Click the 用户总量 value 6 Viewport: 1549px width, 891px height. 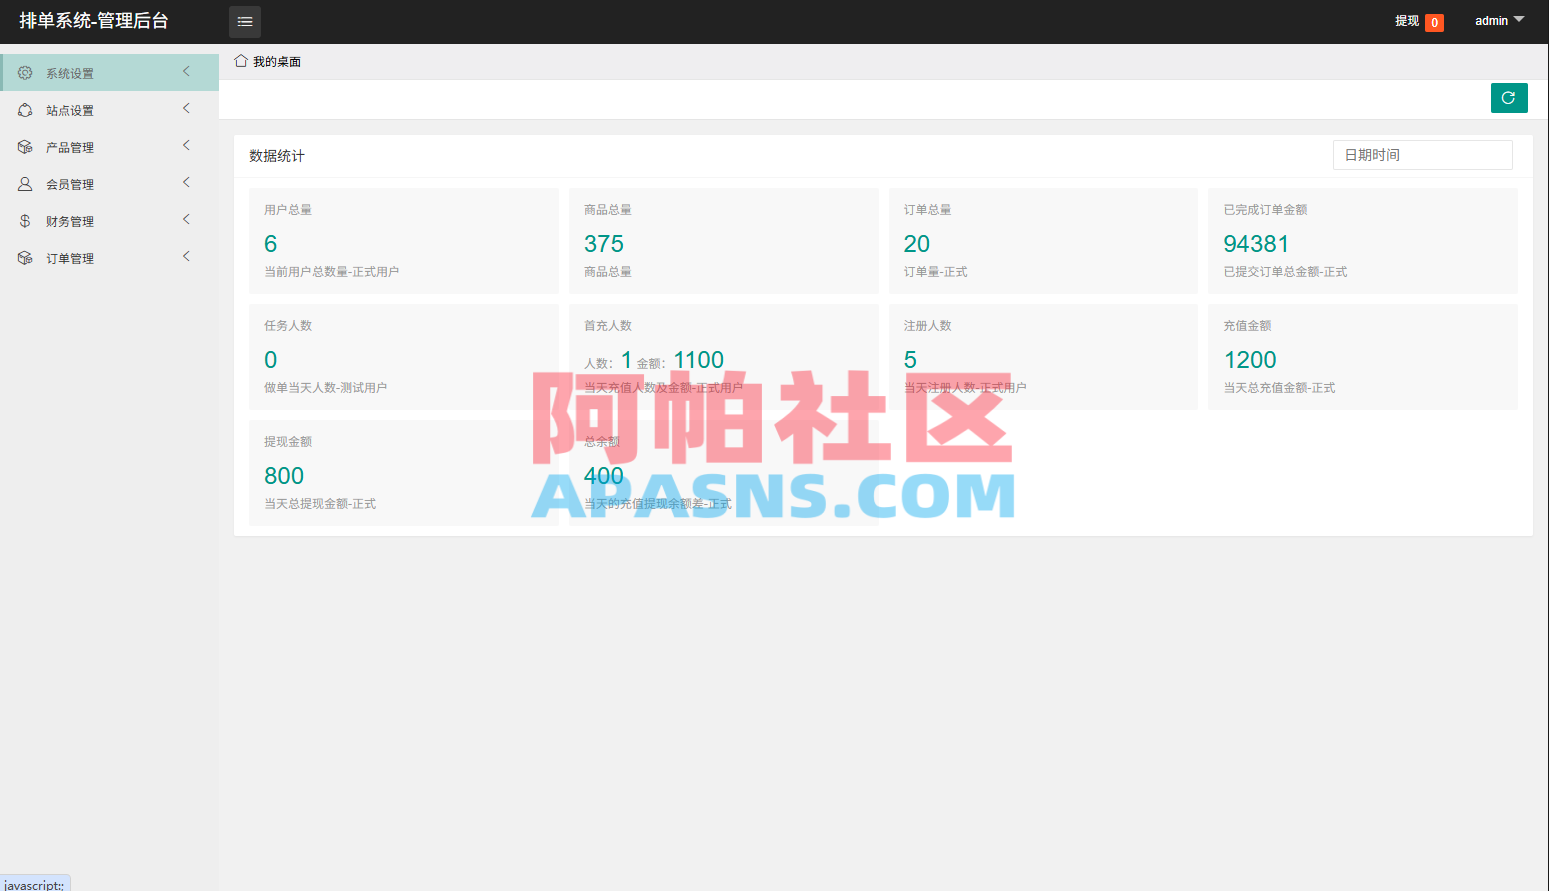[x=270, y=244]
